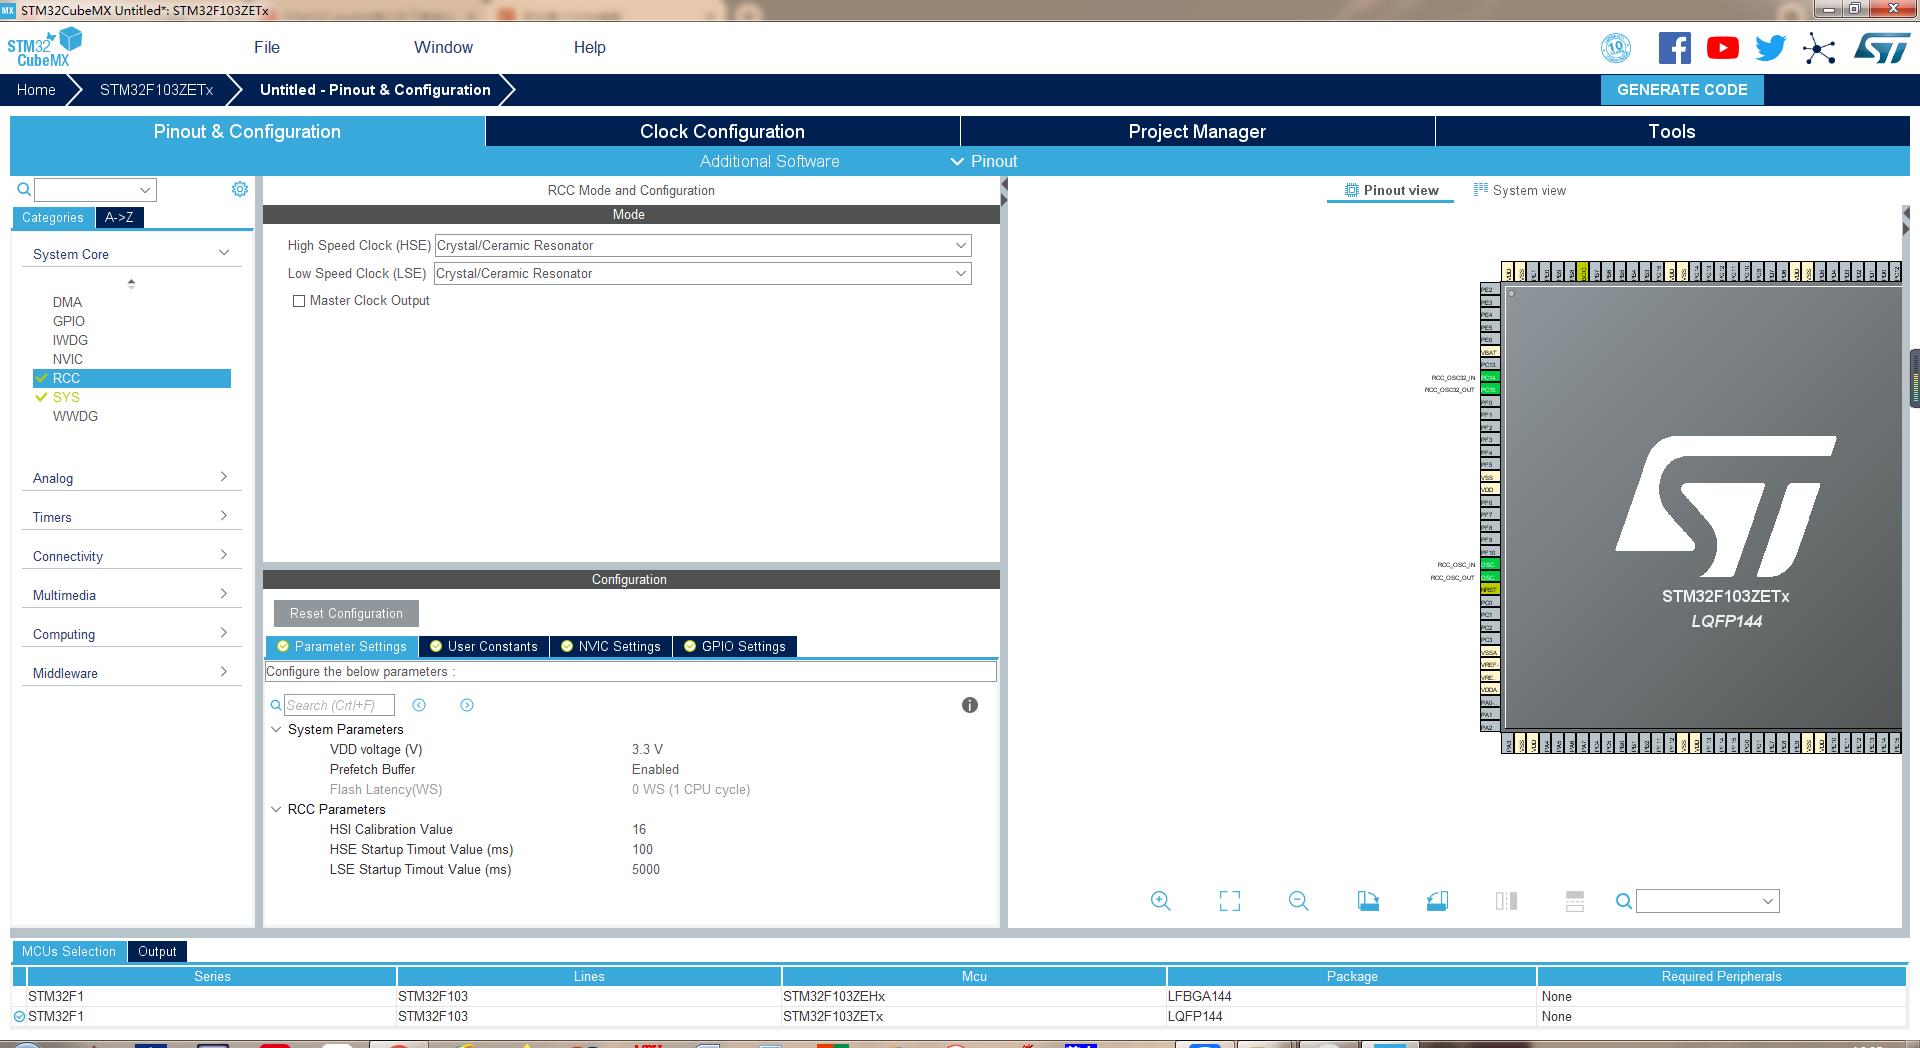Image resolution: width=1920 pixels, height=1048 pixels.
Task: Switch to A->Z listing tab
Action: [x=119, y=217]
